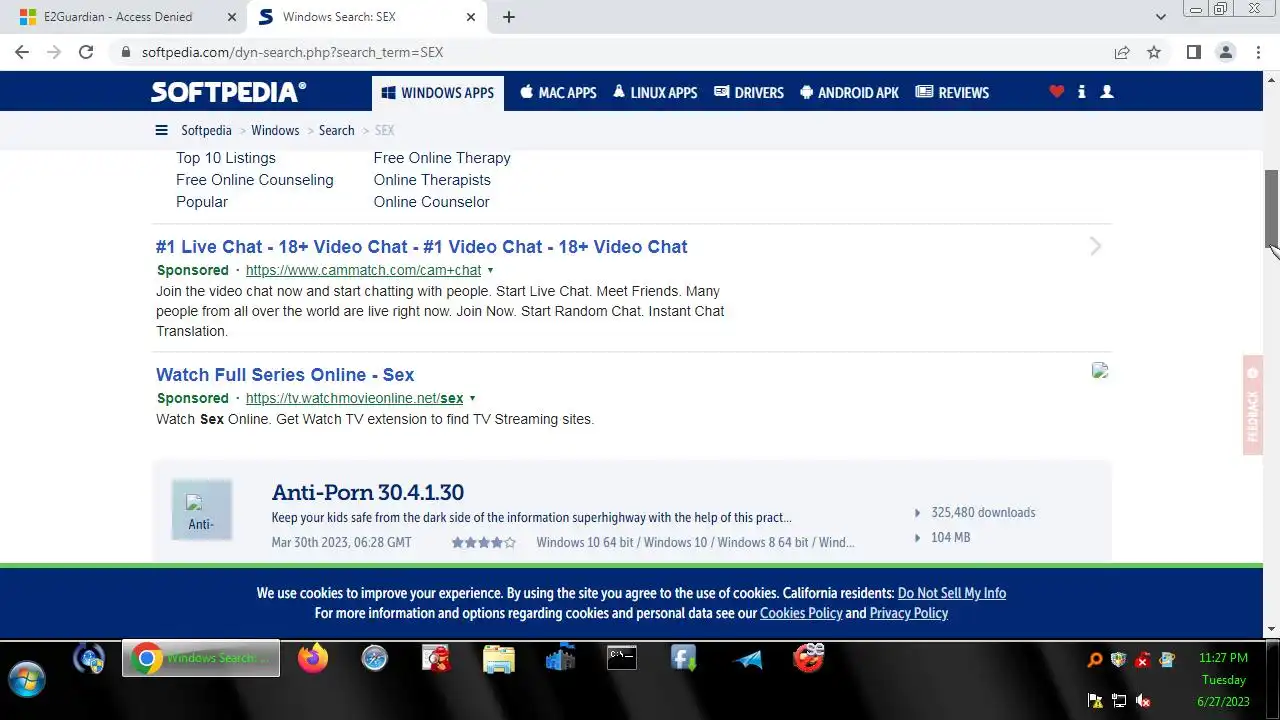Open the Mac Apps section

pos(558,93)
